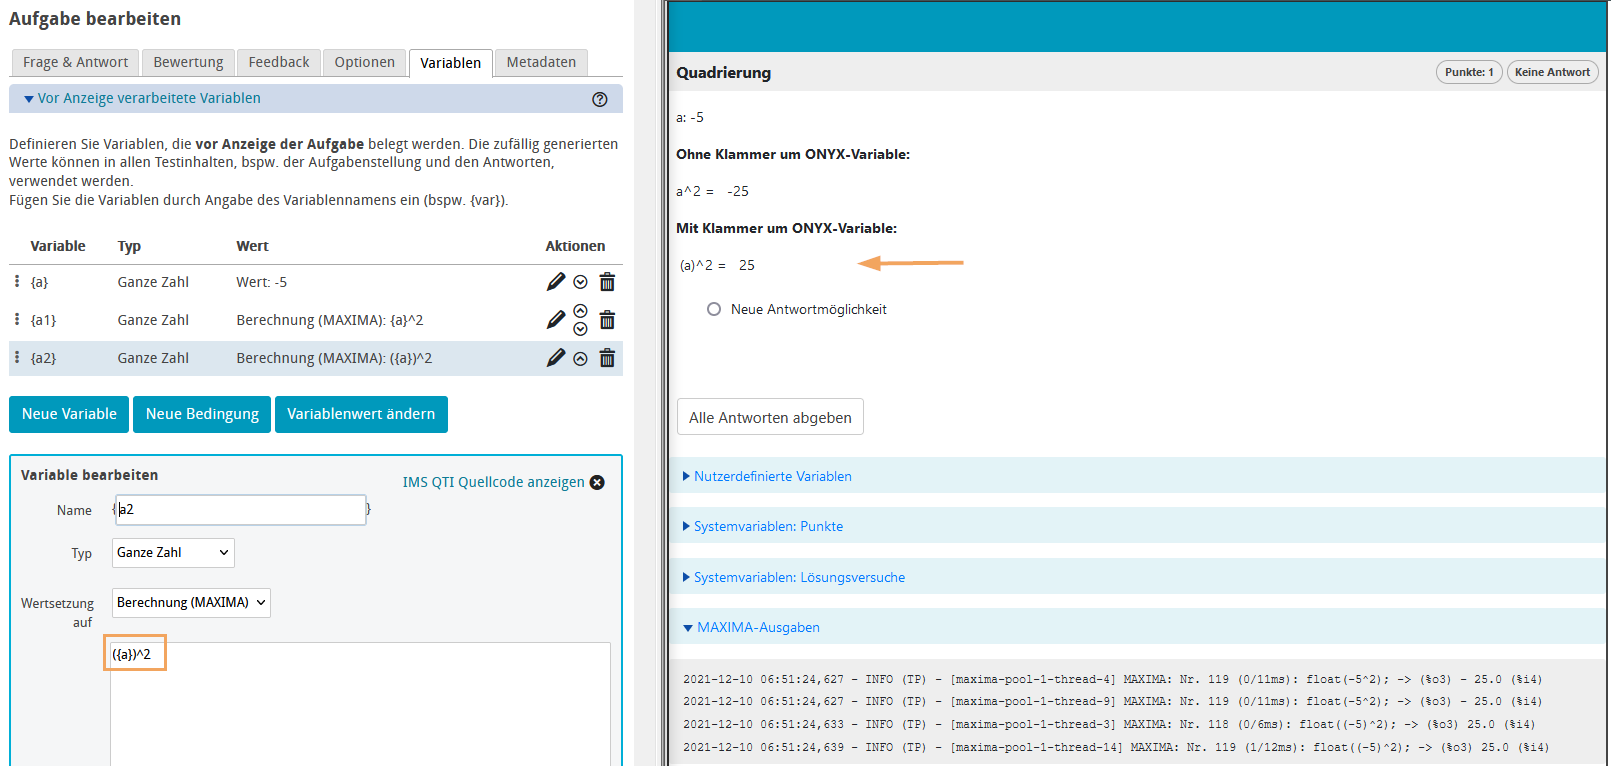Click the drag handle of variable {a1}
Image resolution: width=1611 pixels, height=766 pixels.
click(x=17, y=320)
